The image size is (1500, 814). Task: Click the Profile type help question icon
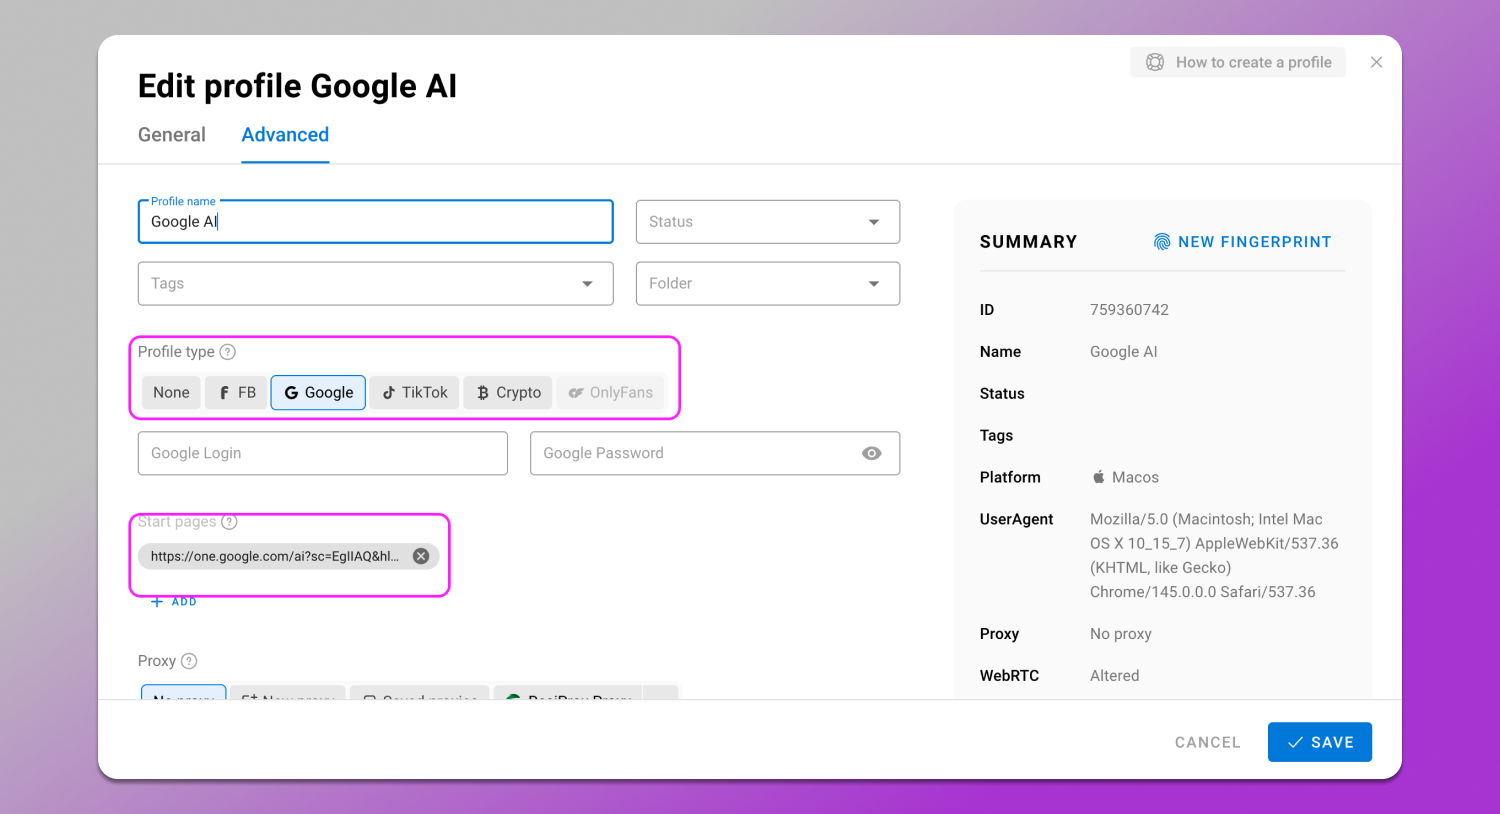(x=228, y=352)
